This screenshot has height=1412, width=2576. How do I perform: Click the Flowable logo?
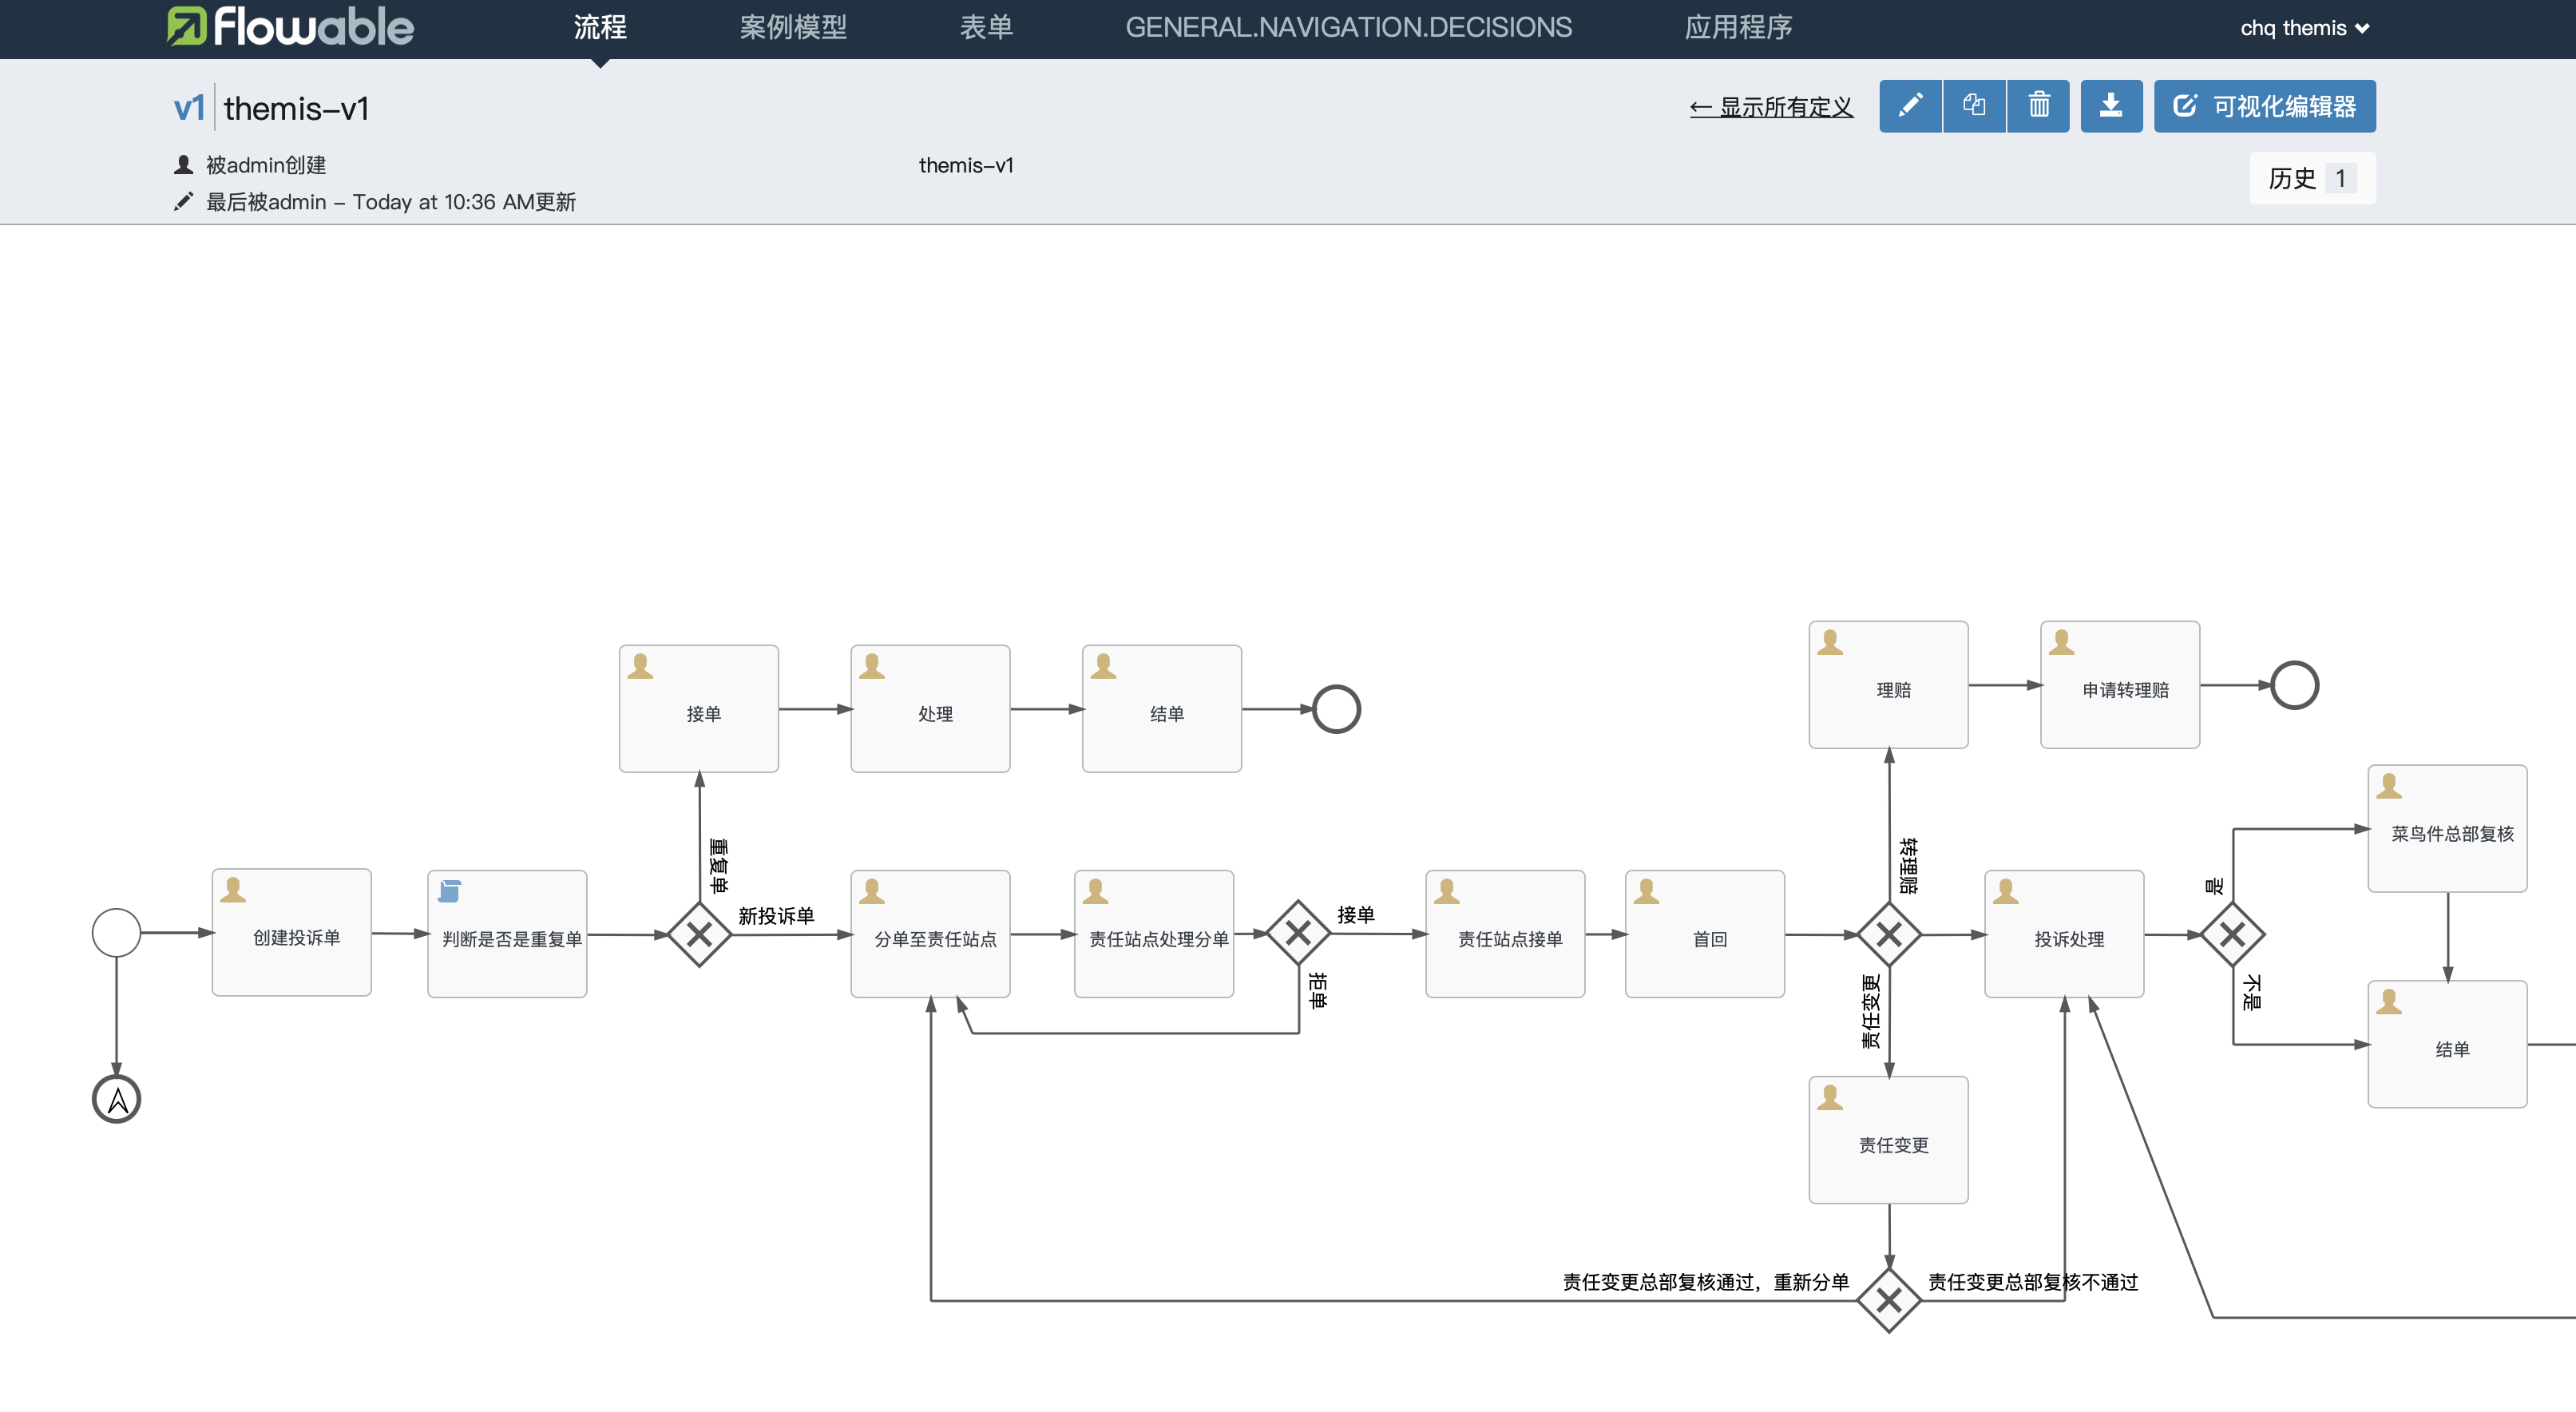[290, 27]
